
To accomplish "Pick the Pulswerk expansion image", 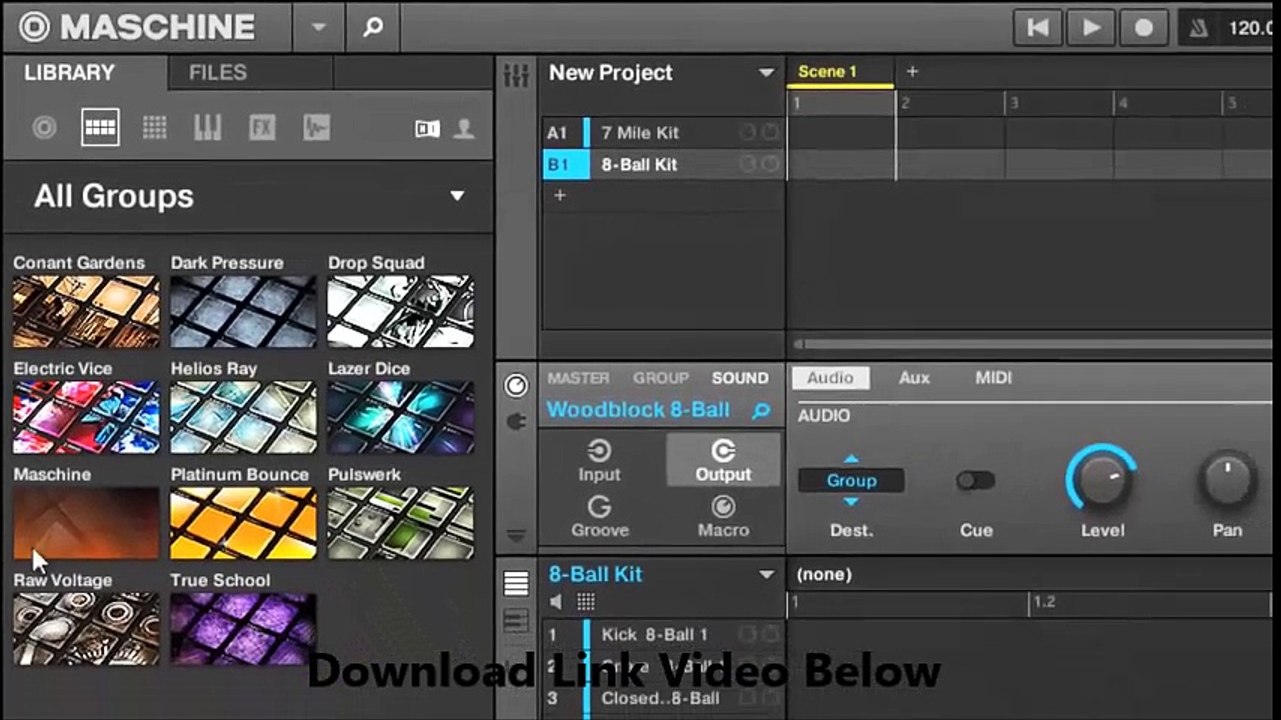I will [x=401, y=523].
